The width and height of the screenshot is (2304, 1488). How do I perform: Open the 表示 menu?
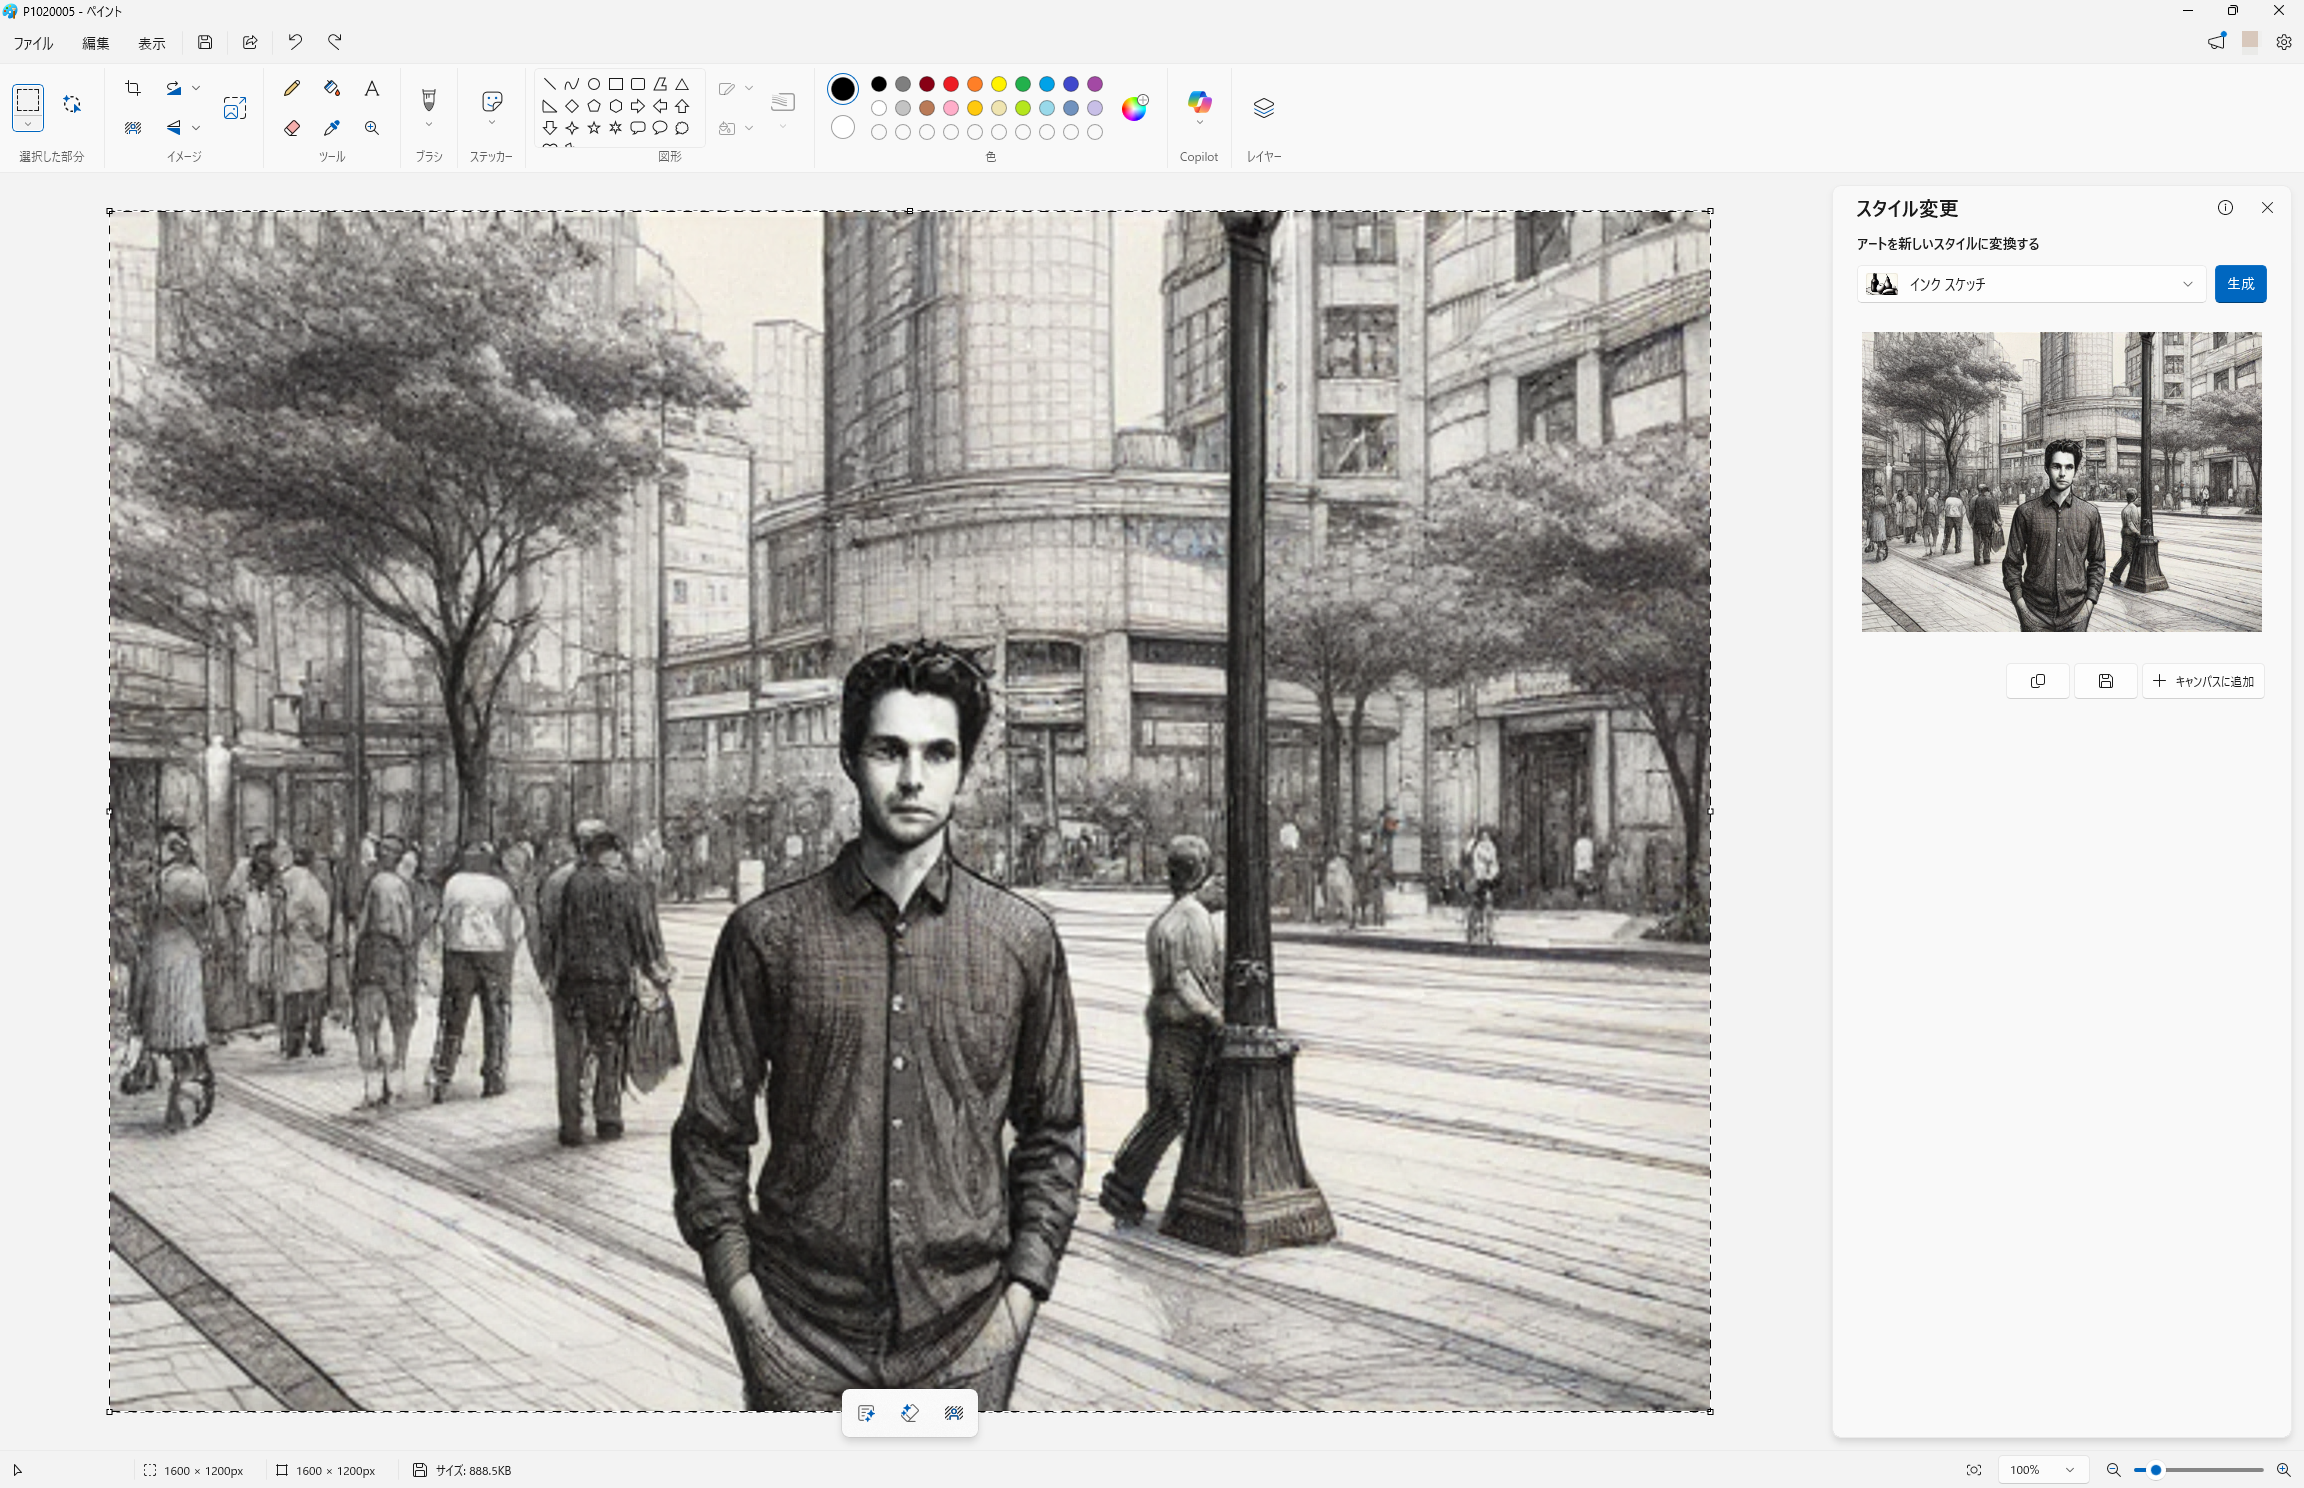(x=151, y=43)
